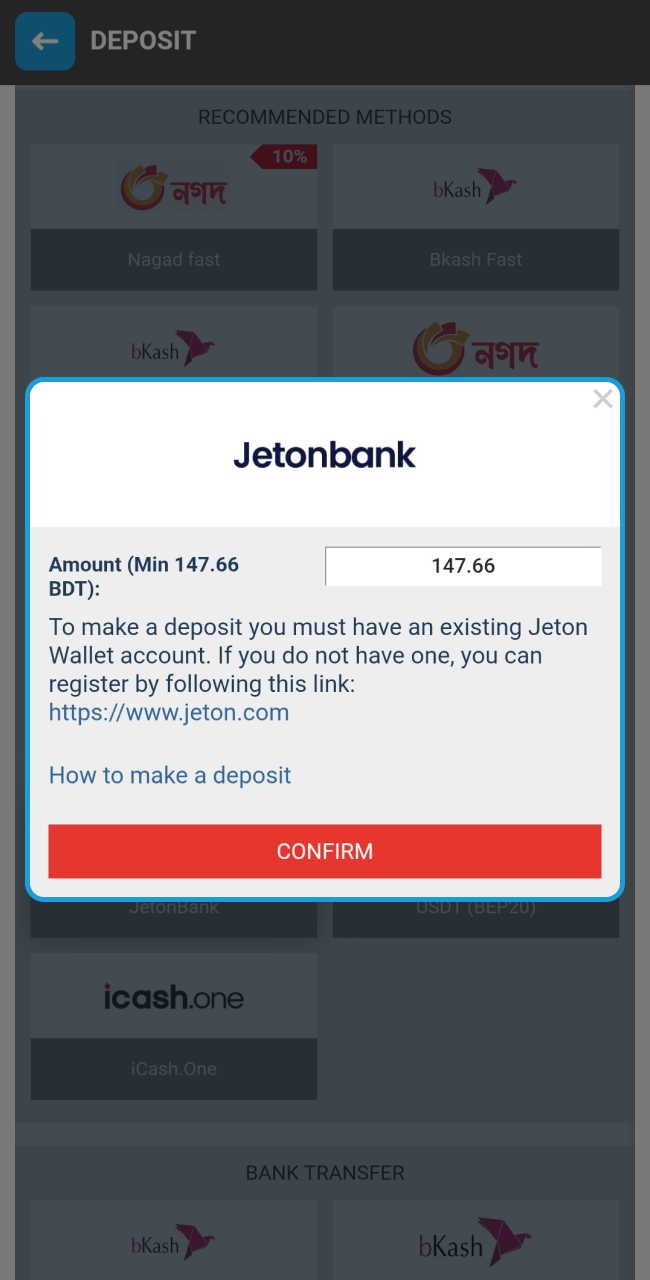Choose the Bkash Fast label
The width and height of the screenshot is (650, 1280).
(476, 260)
